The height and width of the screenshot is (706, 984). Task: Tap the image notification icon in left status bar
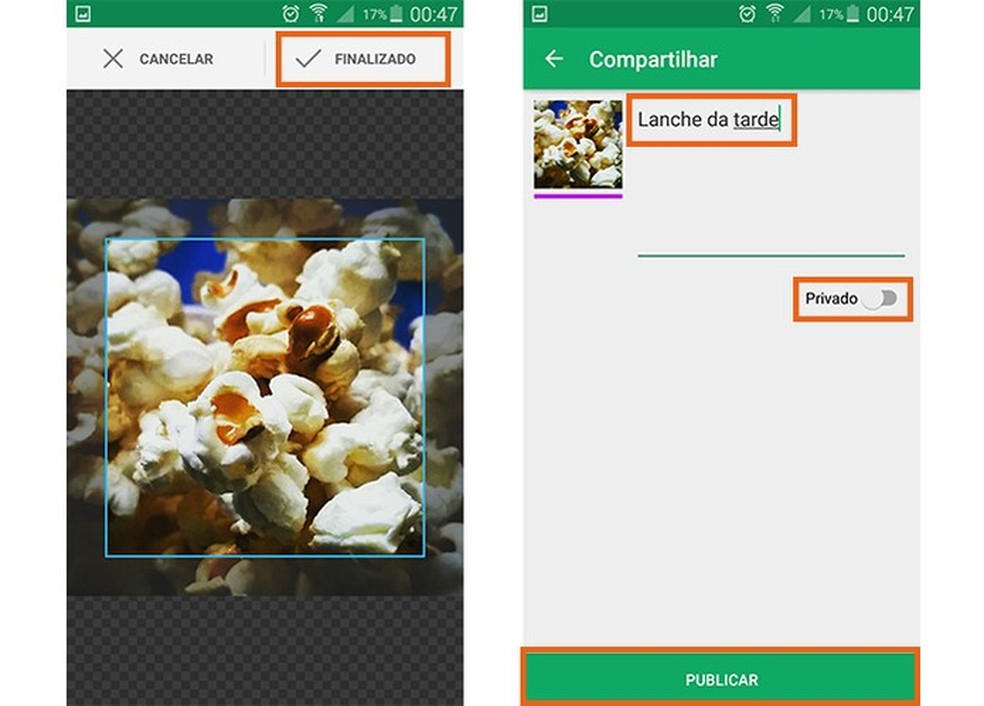click(x=83, y=13)
